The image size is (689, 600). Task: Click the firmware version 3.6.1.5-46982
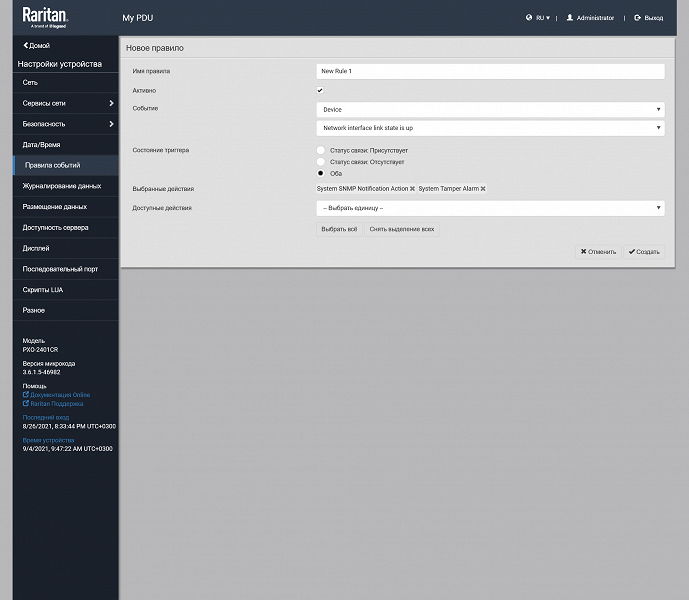click(41, 372)
